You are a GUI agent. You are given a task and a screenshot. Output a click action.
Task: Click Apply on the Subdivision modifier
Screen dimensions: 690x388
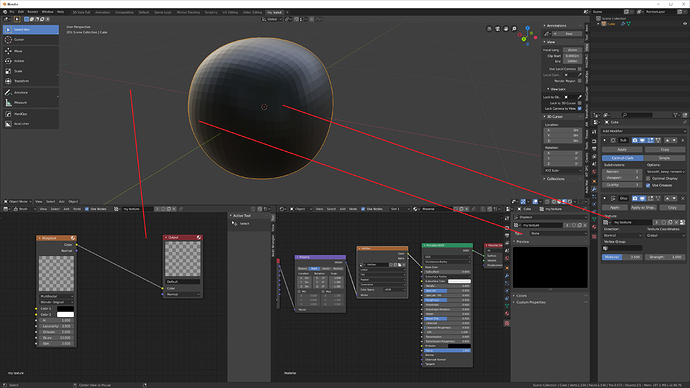click(x=622, y=150)
